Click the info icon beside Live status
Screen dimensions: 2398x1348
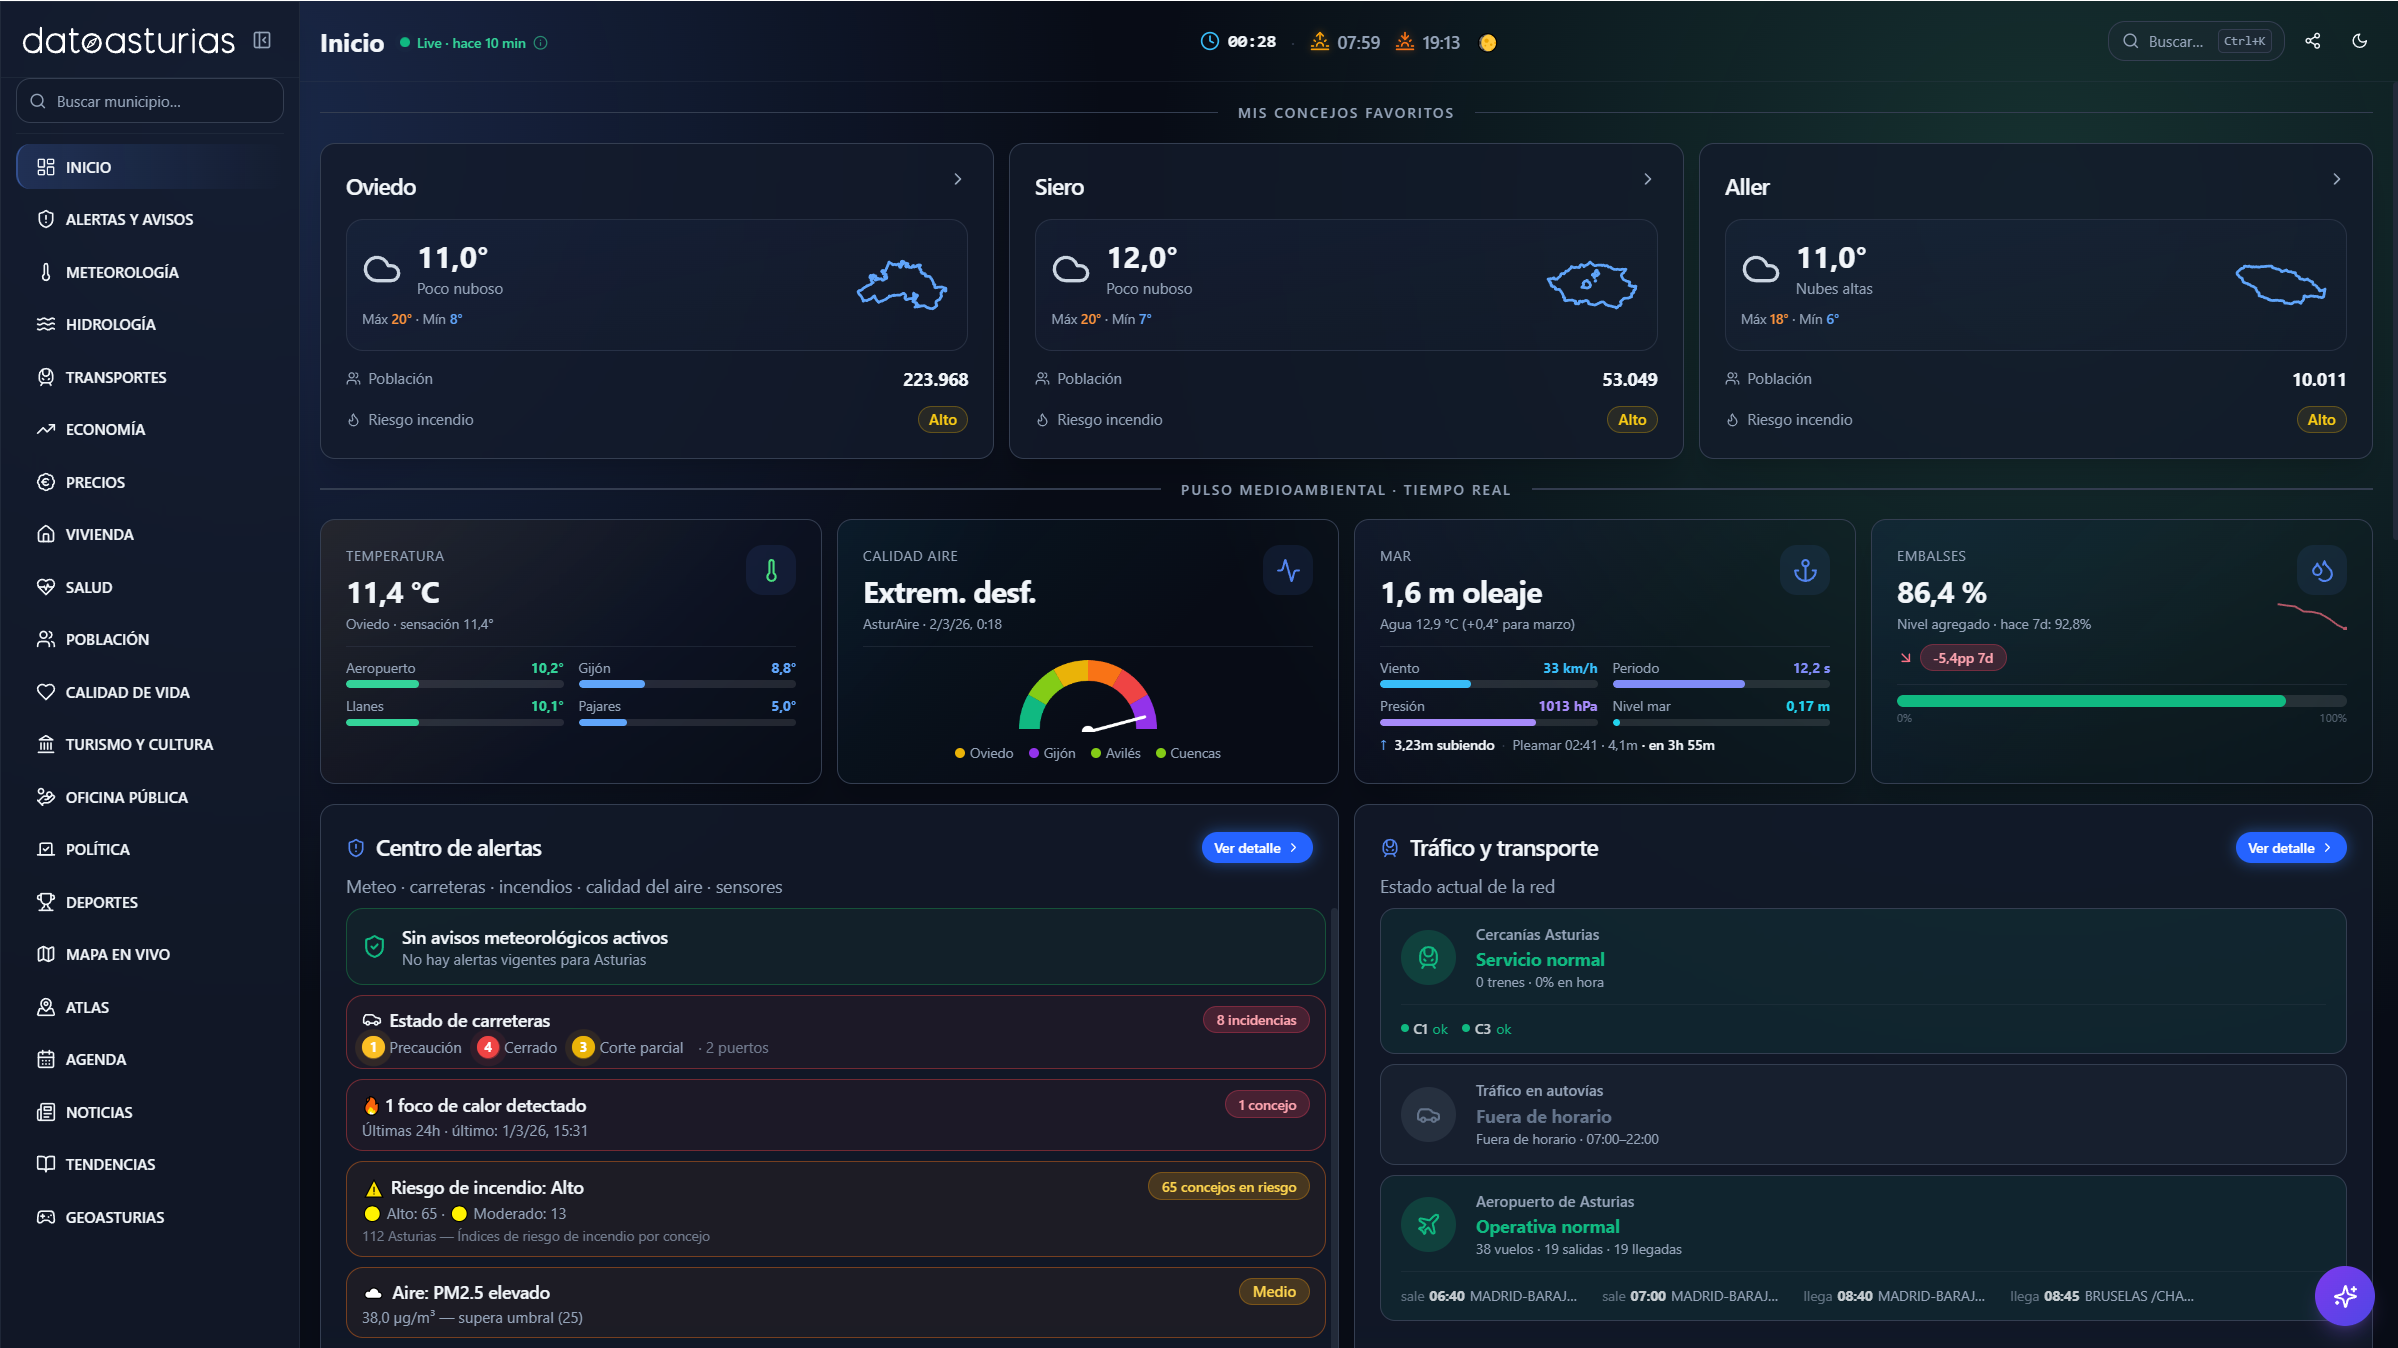coord(541,43)
